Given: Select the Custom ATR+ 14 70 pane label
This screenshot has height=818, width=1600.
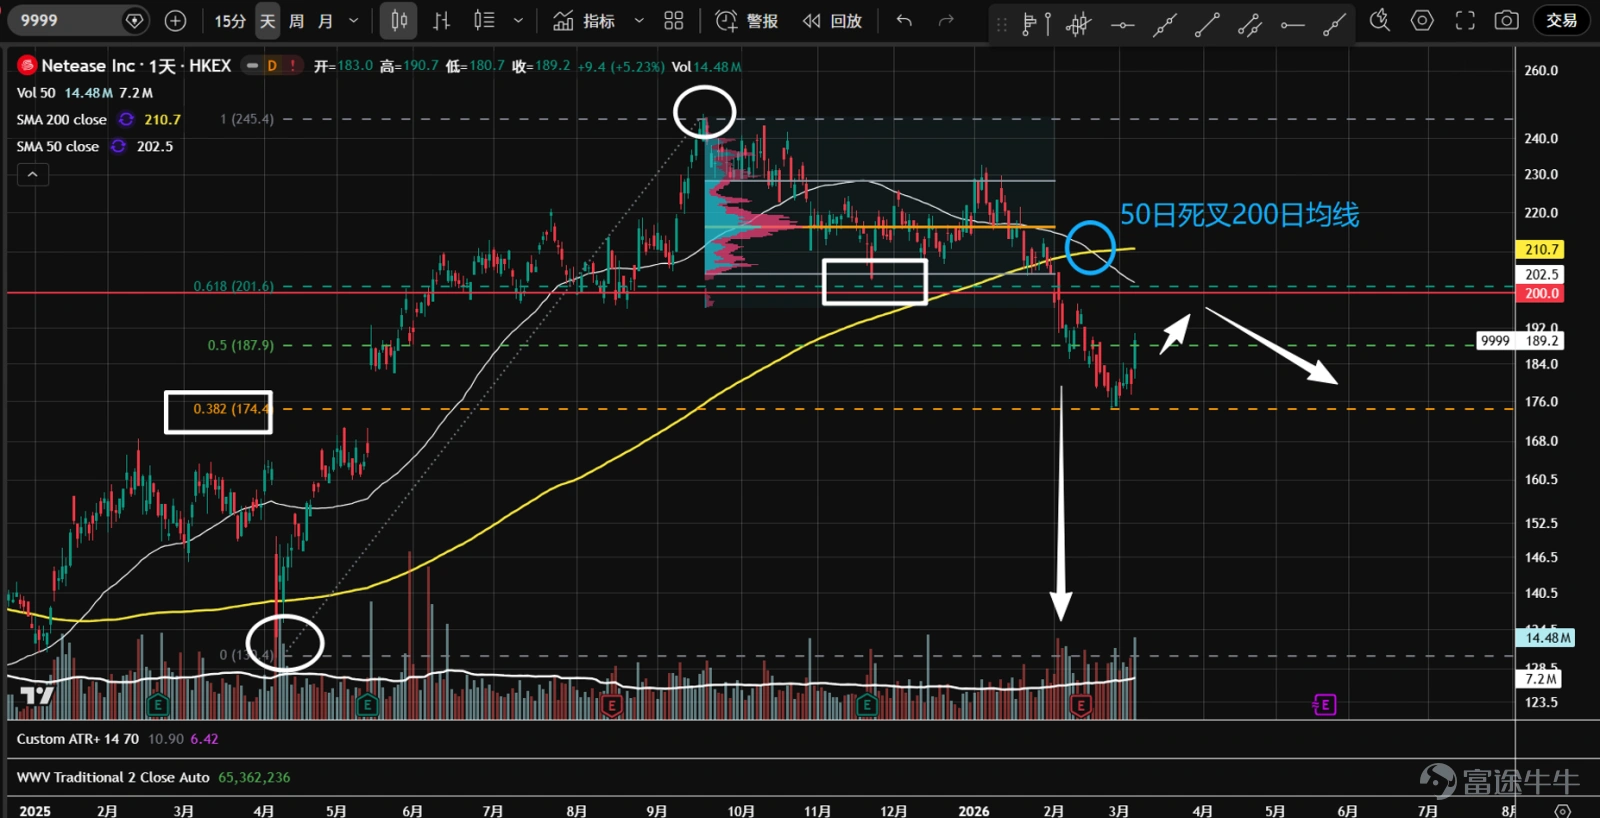Looking at the screenshot, I should pos(78,739).
